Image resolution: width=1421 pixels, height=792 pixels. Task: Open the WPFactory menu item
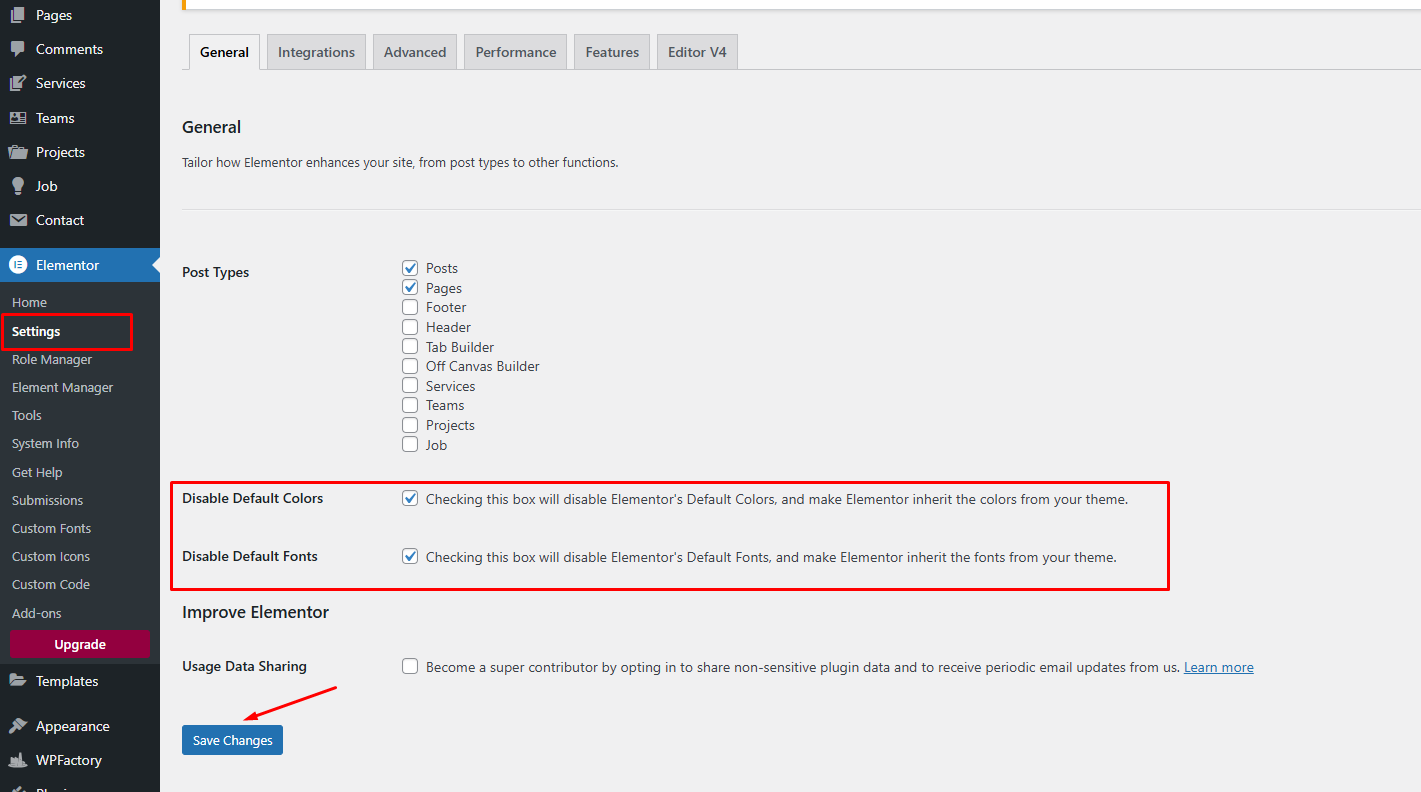80,760
